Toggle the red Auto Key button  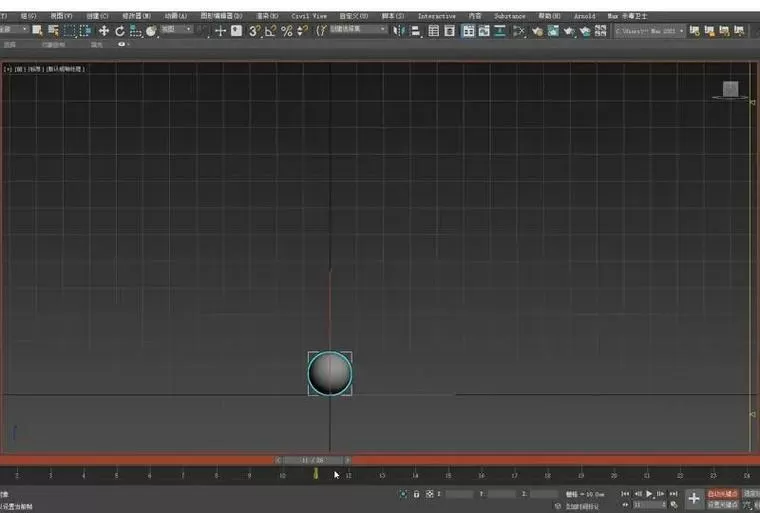tap(723, 494)
